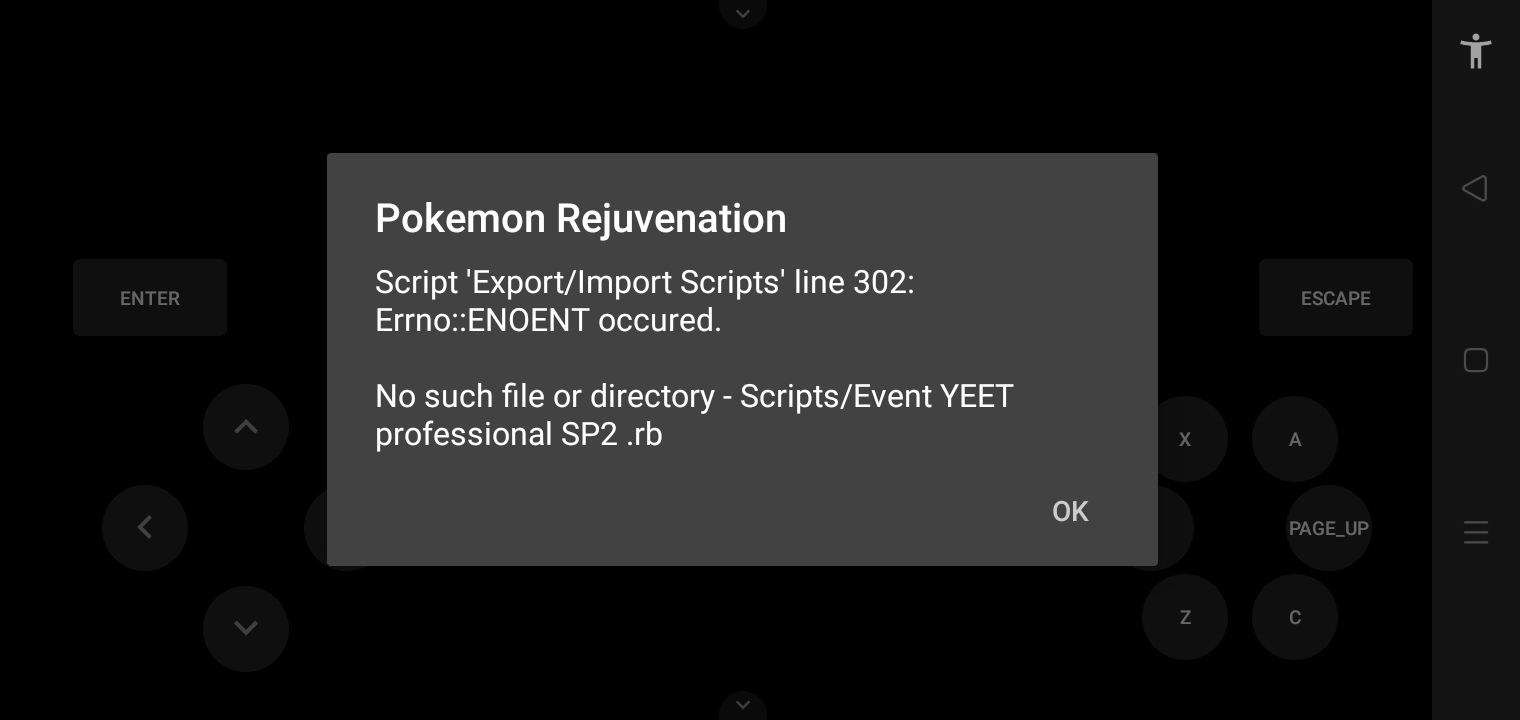Tap the ENTER on-screen key
This screenshot has height=720, width=1520.
coord(150,298)
